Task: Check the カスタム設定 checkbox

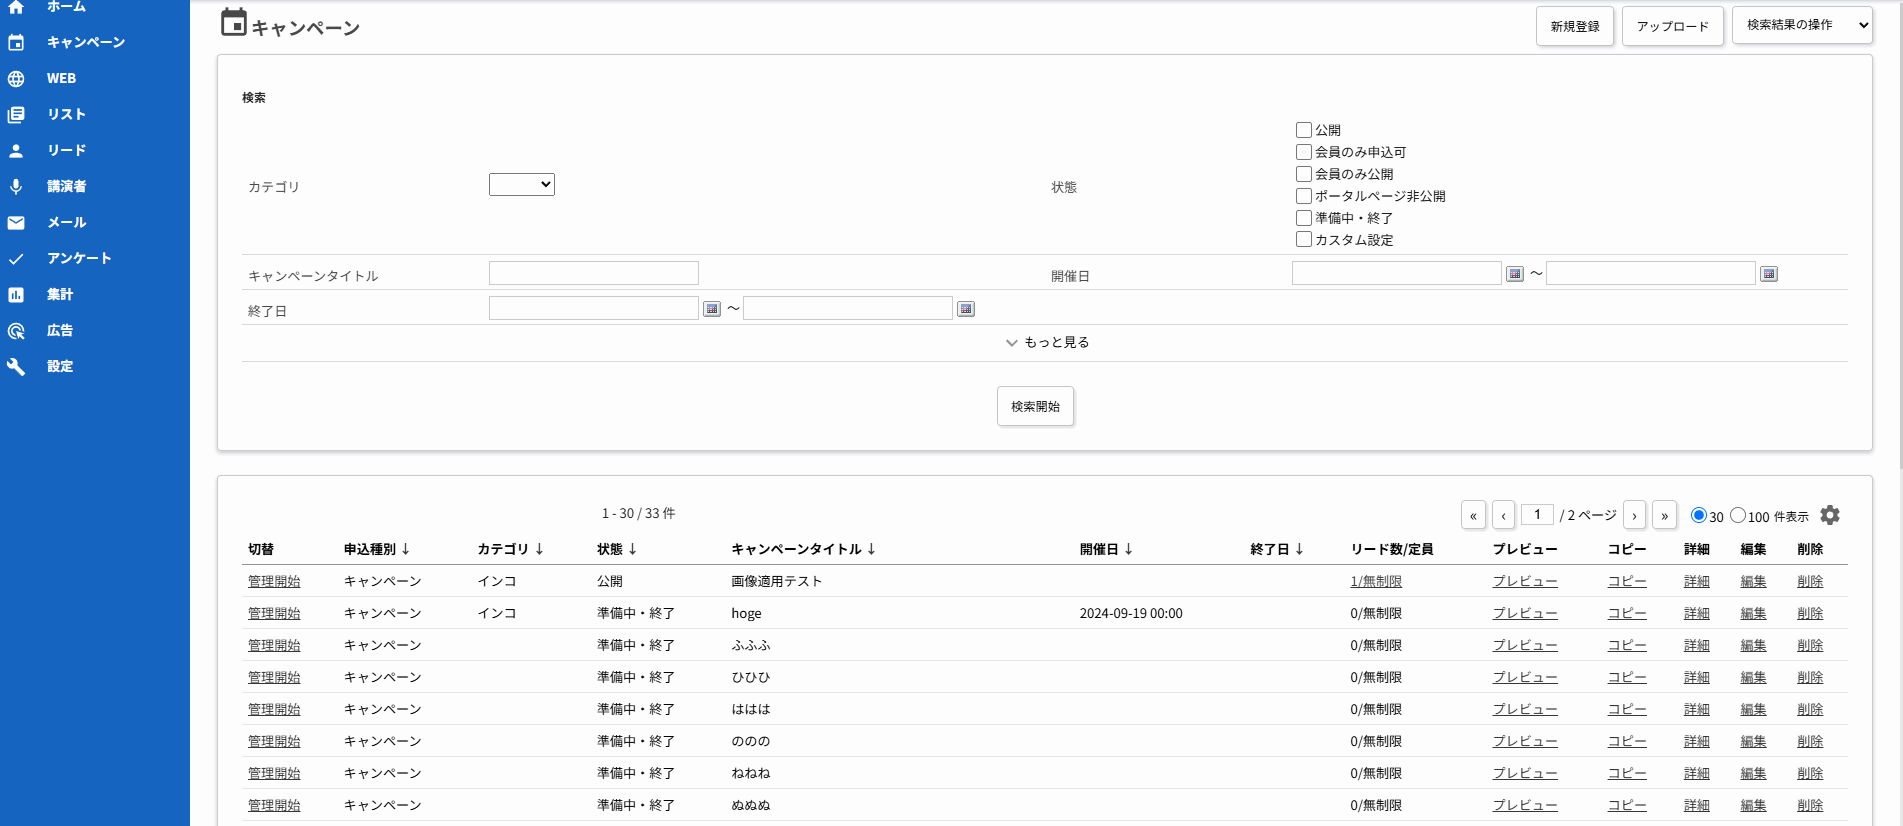Action: click(1304, 239)
